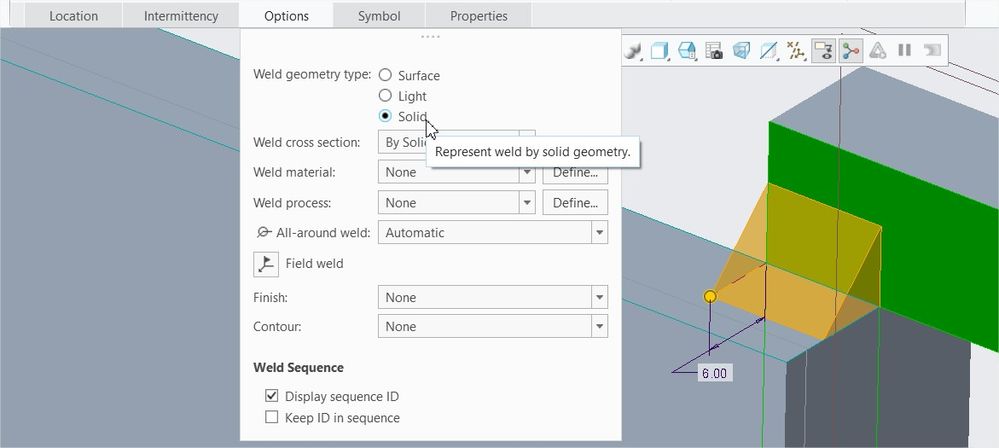Screen dimensions: 999x448
Task: Click the 6.00 weld dimension value
Action: point(714,373)
